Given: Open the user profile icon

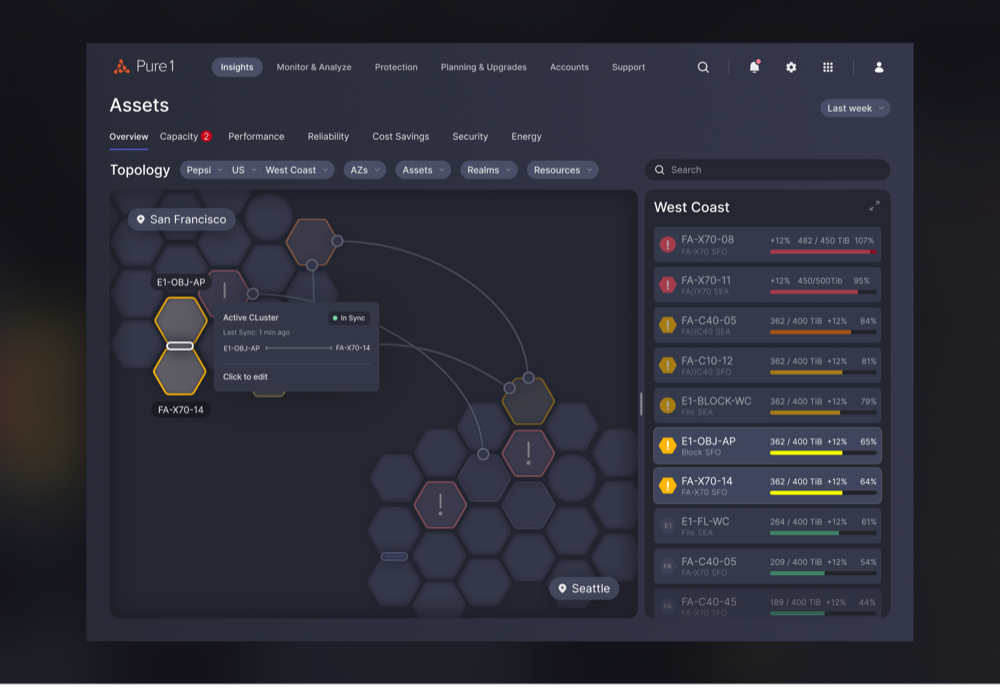Looking at the screenshot, I should click(x=879, y=67).
